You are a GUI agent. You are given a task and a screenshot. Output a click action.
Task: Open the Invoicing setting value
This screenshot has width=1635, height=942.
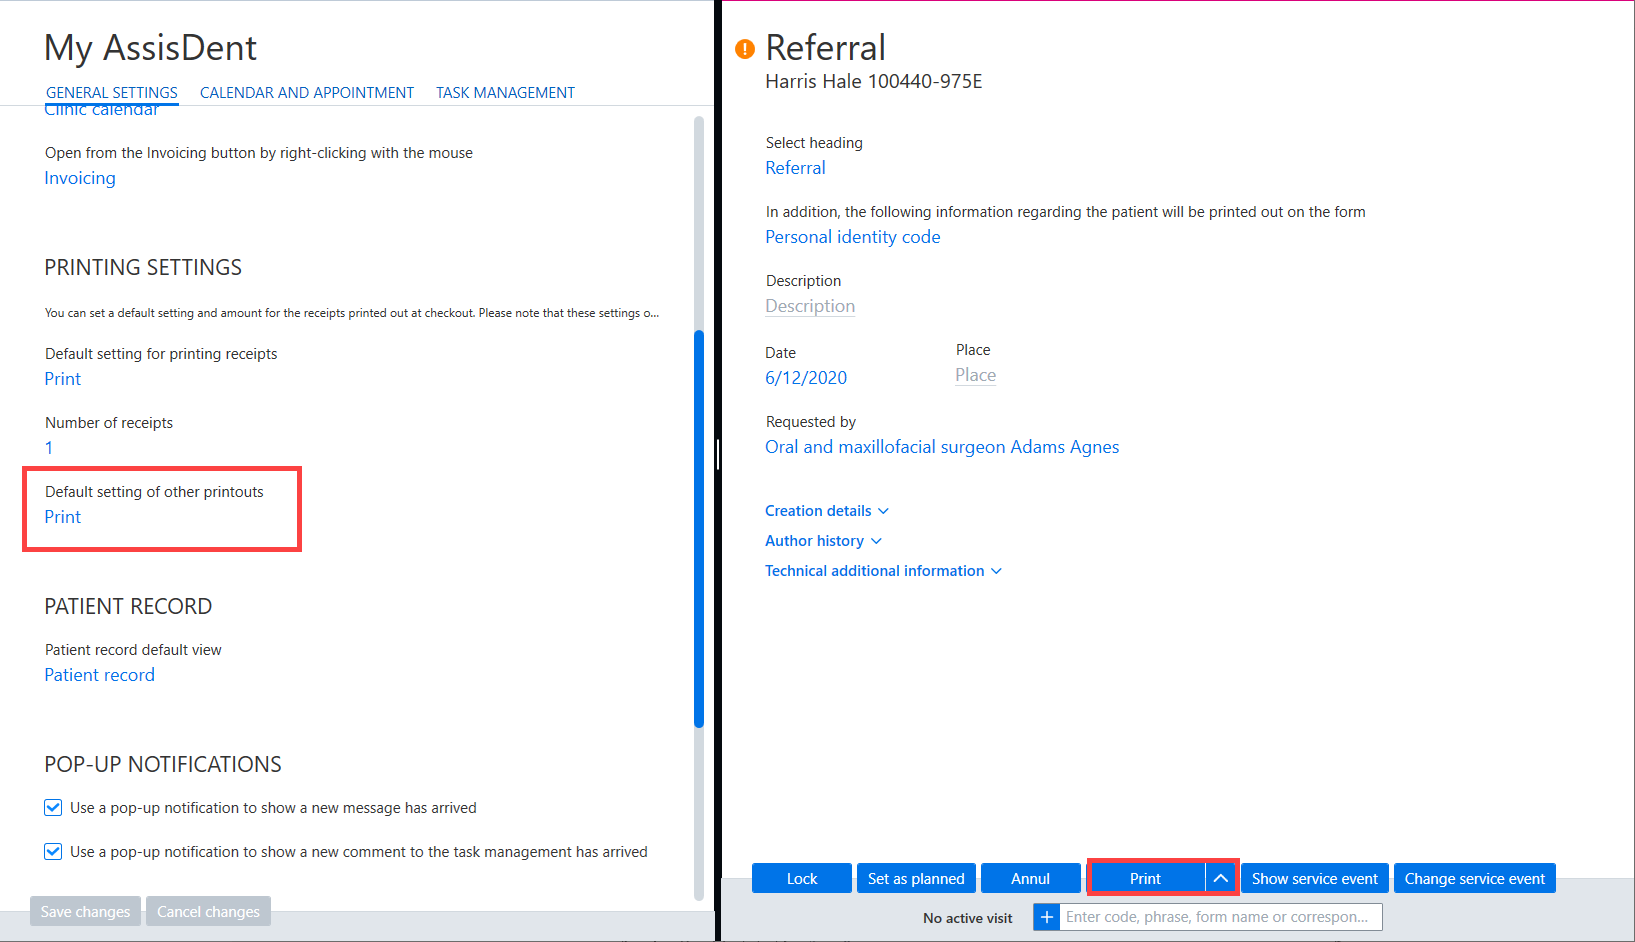click(80, 178)
